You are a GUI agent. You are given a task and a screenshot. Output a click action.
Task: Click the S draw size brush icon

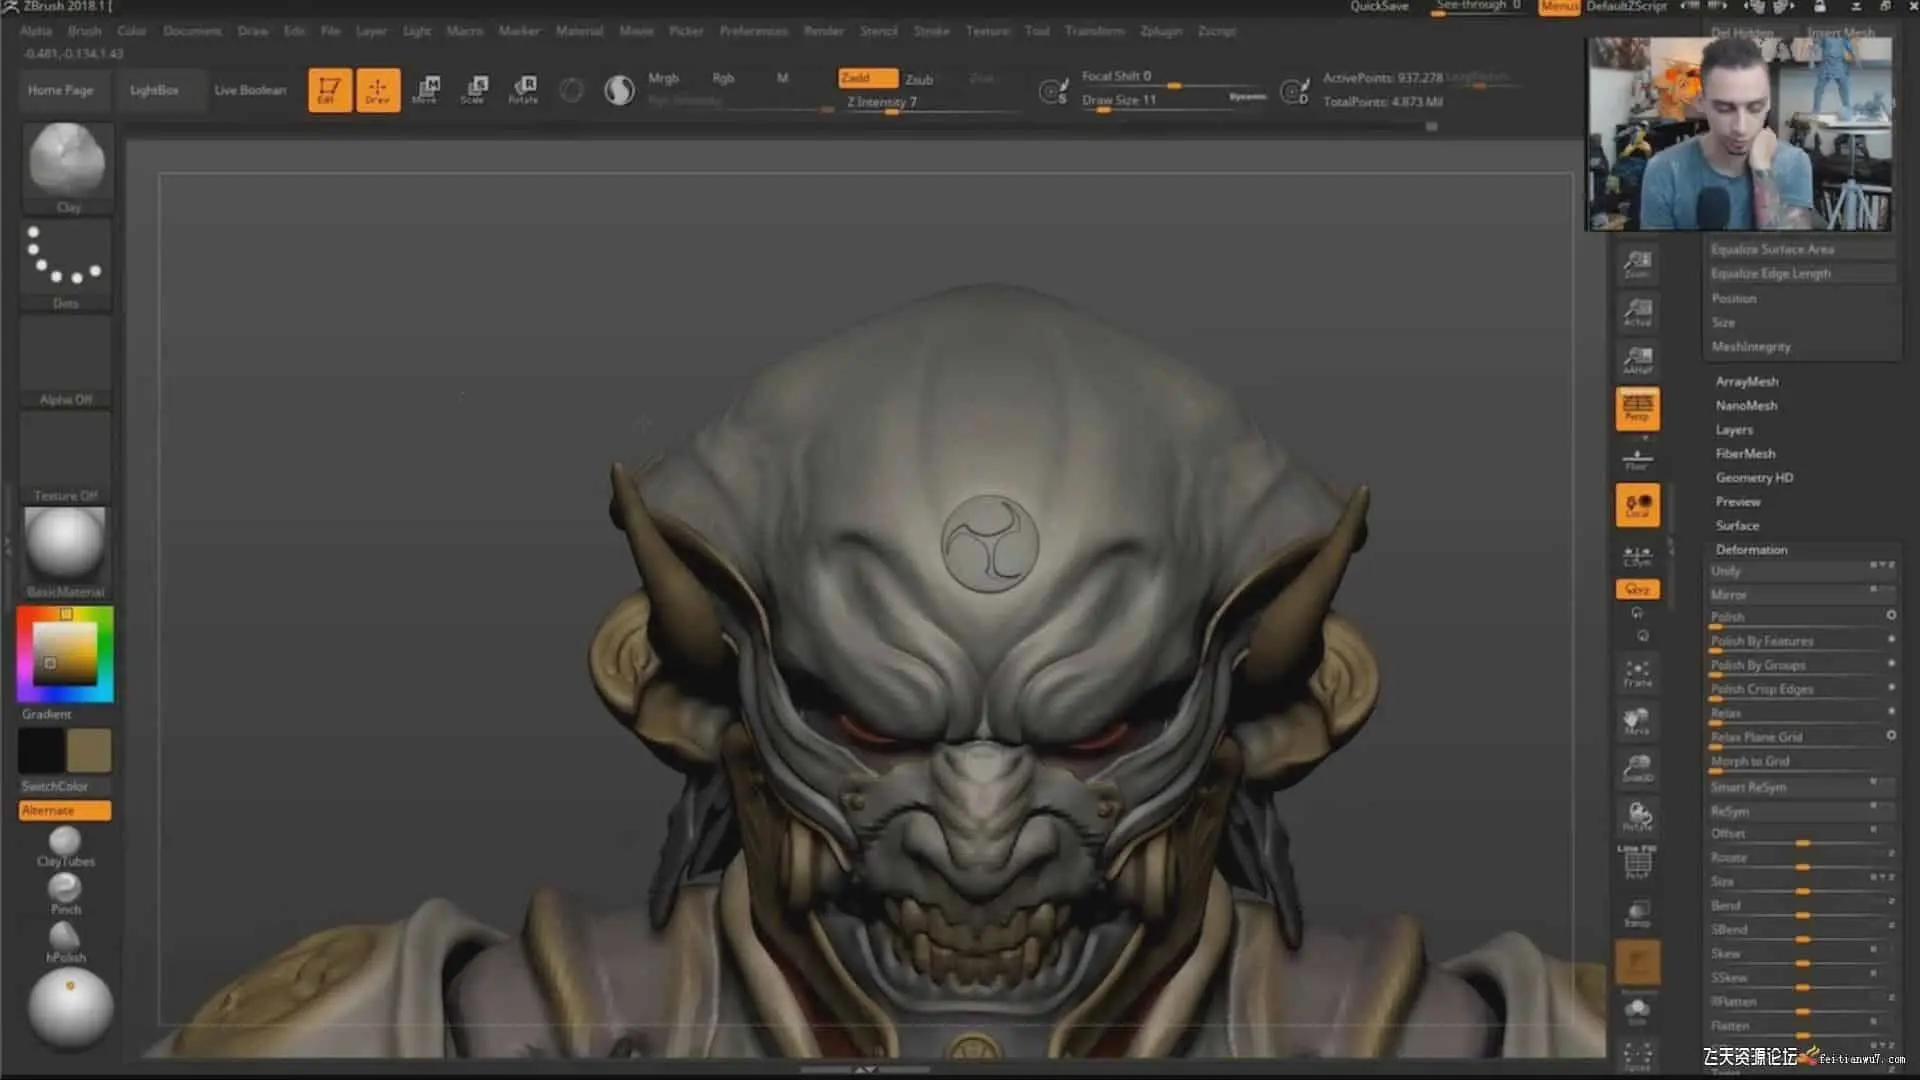[1052, 92]
